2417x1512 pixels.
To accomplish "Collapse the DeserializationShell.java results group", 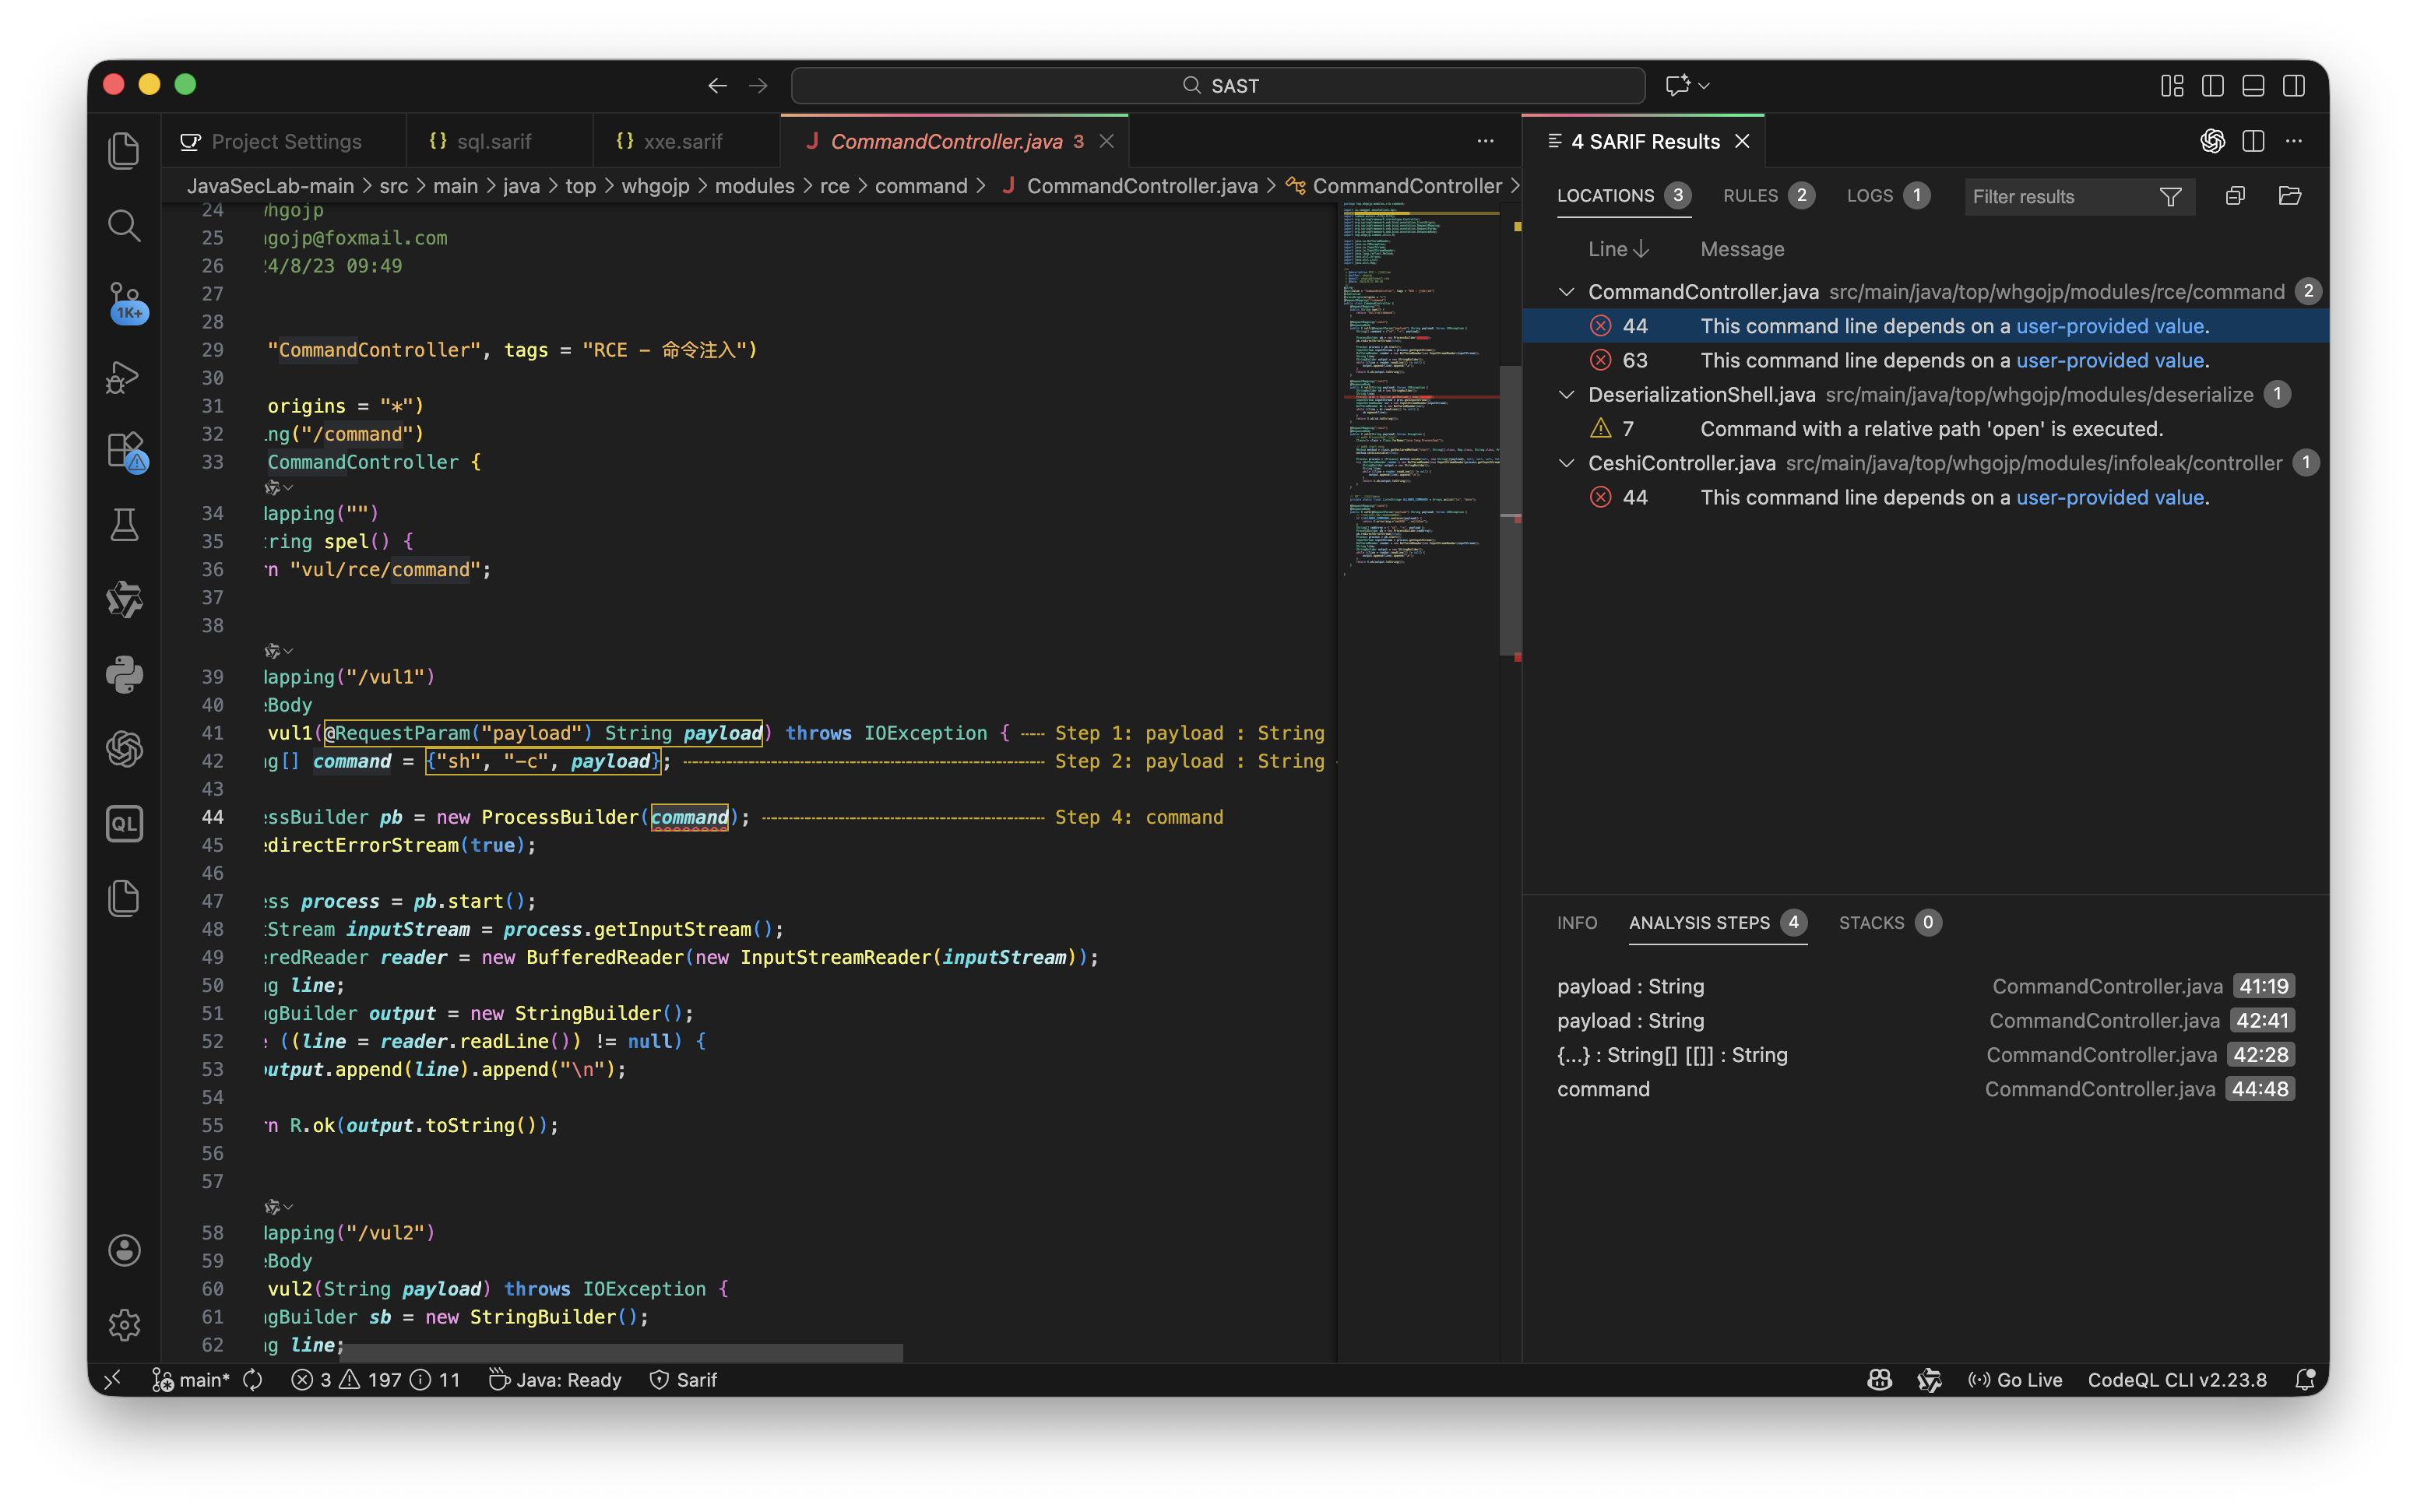I will (x=1567, y=395).
